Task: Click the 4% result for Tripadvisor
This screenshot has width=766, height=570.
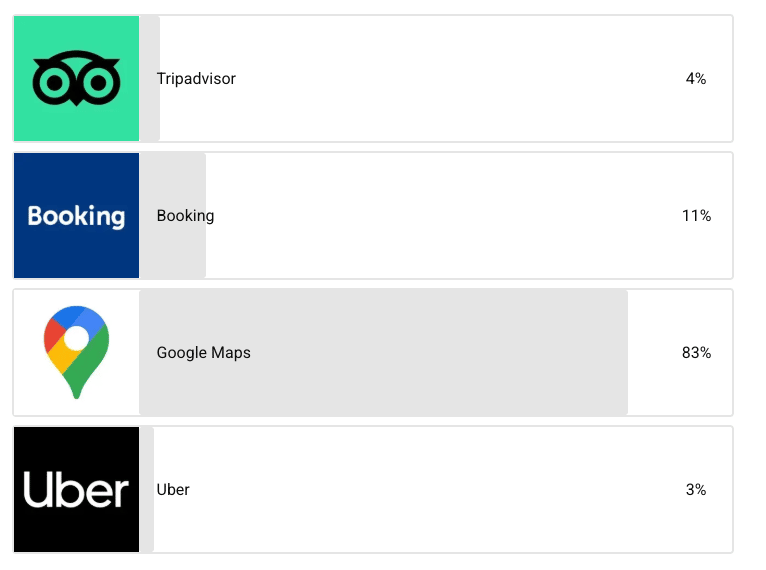Action: pos(696,79)
